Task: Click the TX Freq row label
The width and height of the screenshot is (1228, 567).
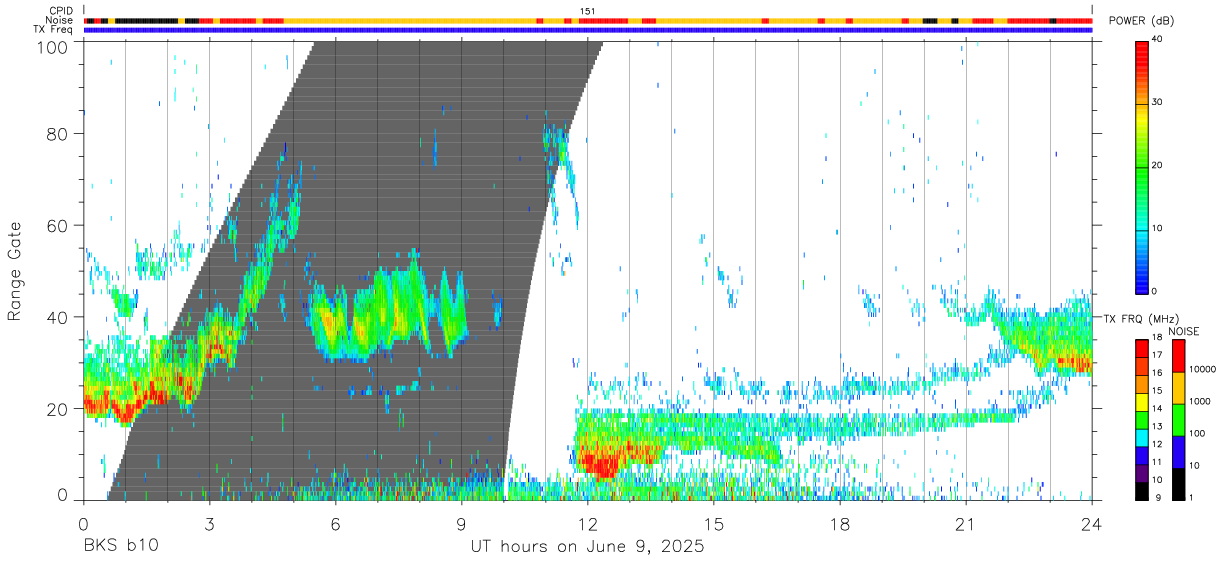Action: pos(54,29)
